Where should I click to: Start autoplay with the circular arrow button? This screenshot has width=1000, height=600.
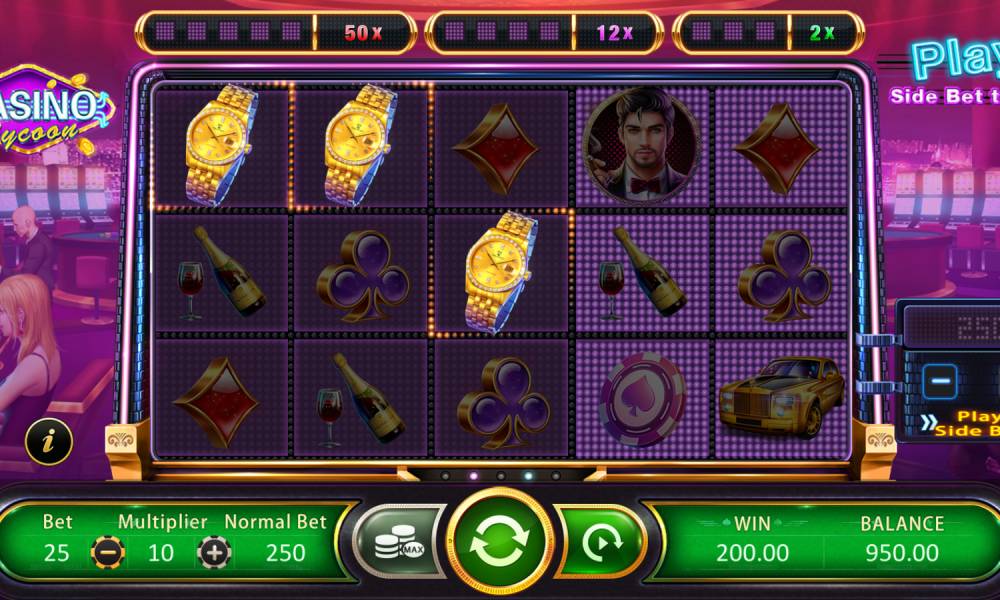(x=601, y=542)
